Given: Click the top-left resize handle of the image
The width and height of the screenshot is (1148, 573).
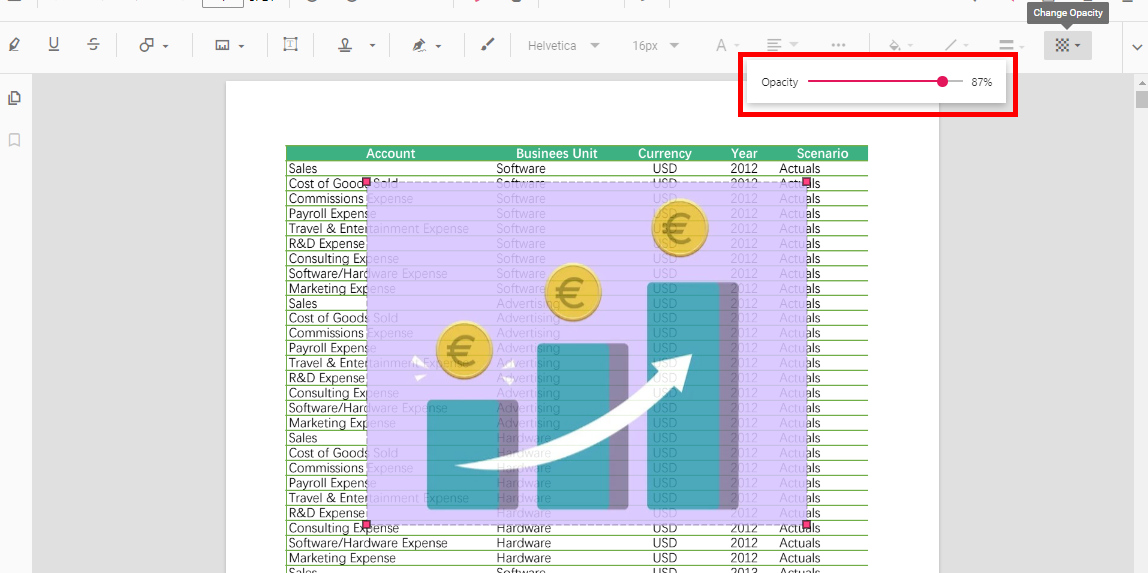Looking at the screenshot, I should 367,182.
